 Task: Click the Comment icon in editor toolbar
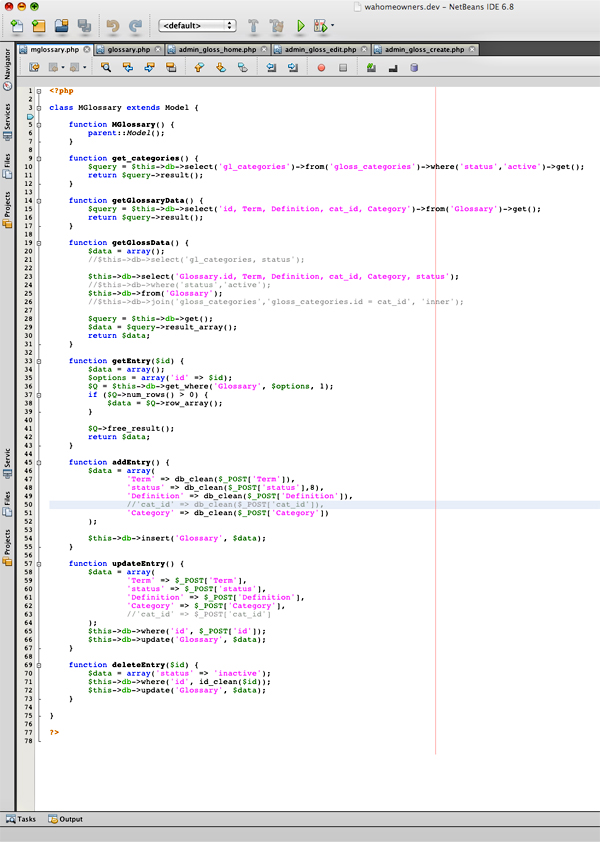coord(393,68)
